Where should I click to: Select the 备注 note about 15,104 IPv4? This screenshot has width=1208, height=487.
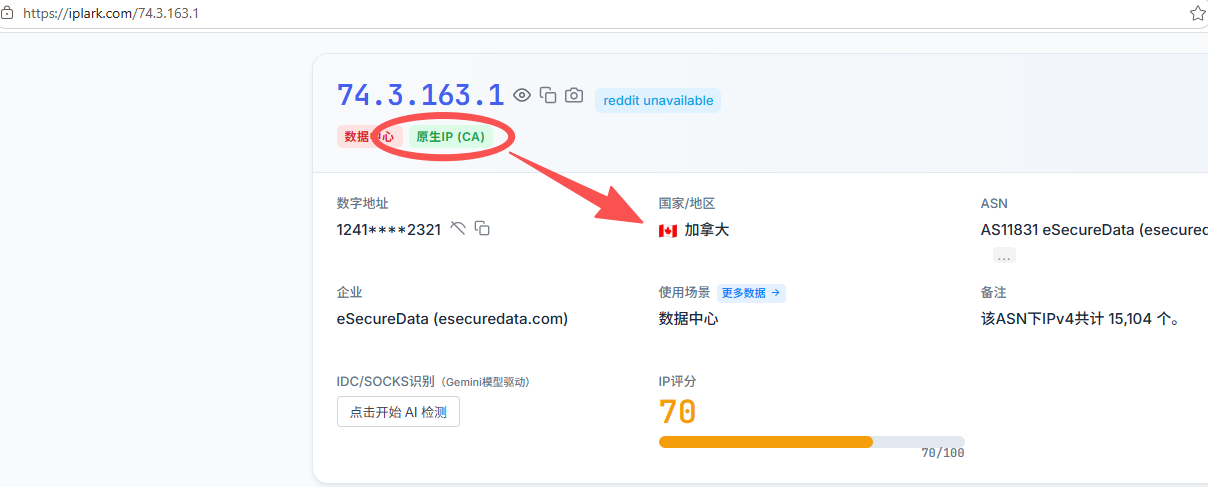click(x=1081, y=319)
